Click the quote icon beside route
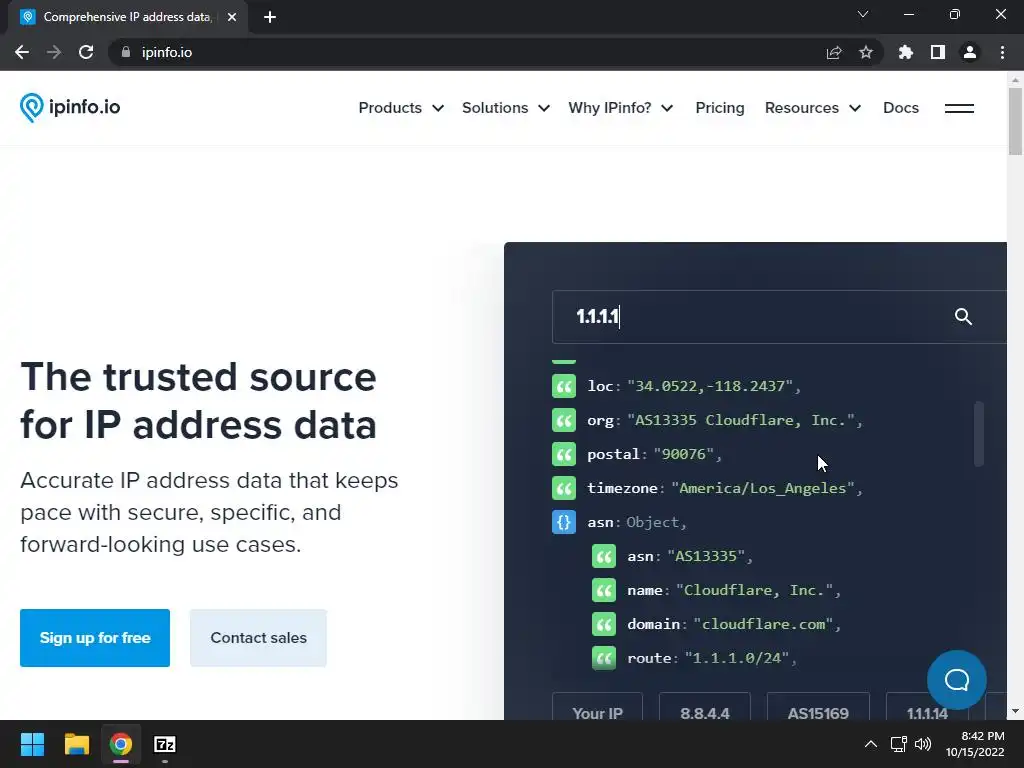The image size is (1024, 768). click(604, 658)
